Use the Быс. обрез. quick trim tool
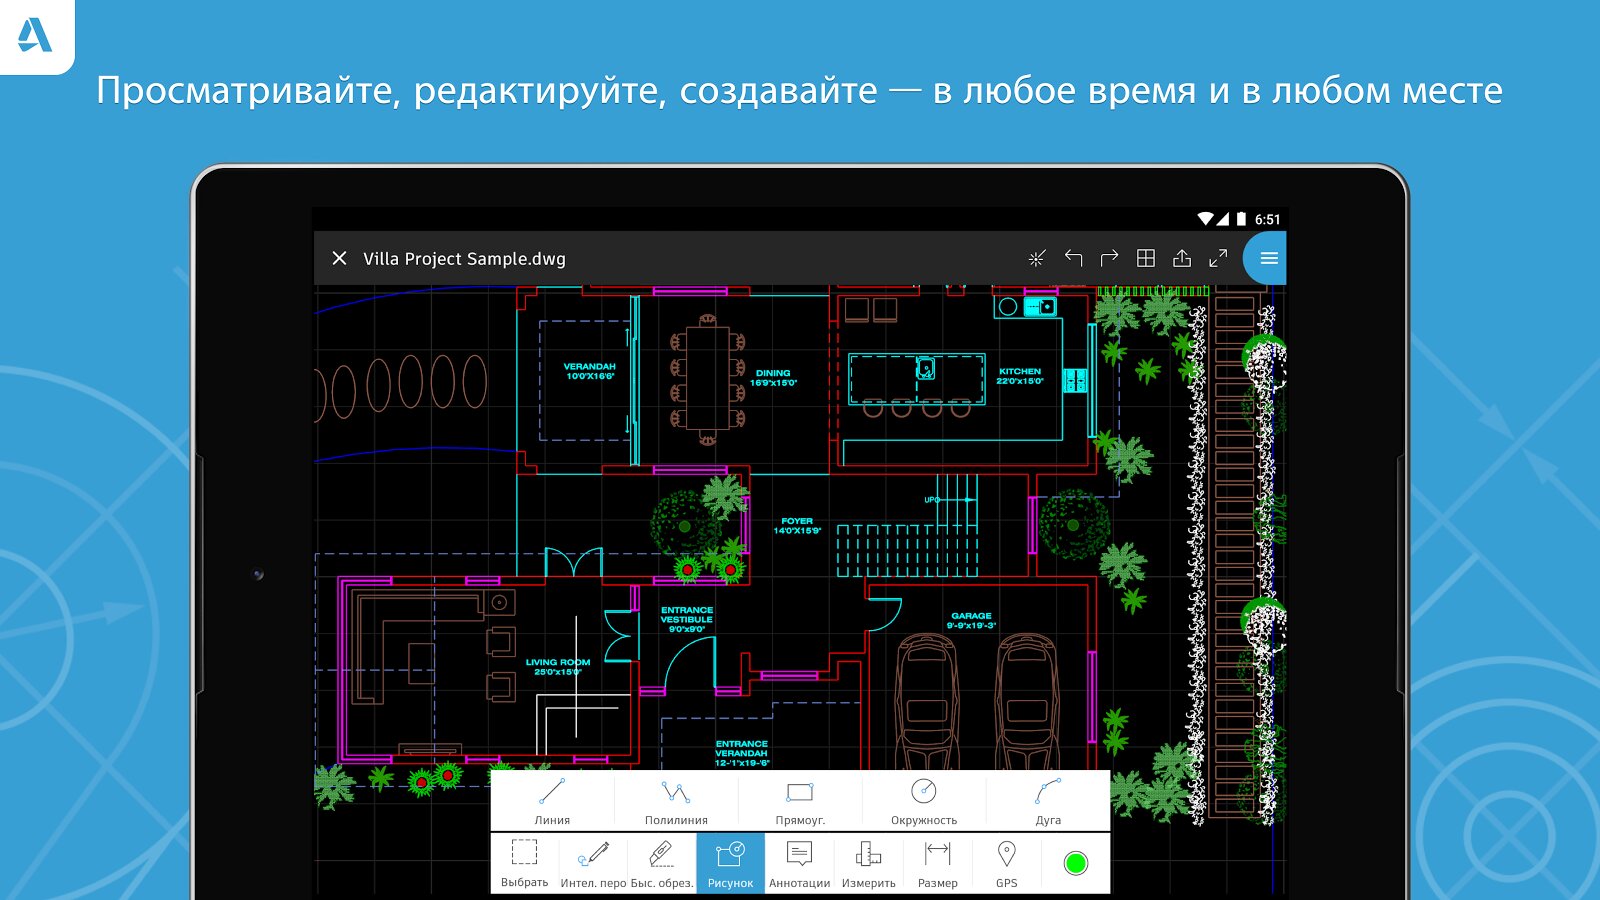The image size is (1600, 900). (x=661, y=863)
